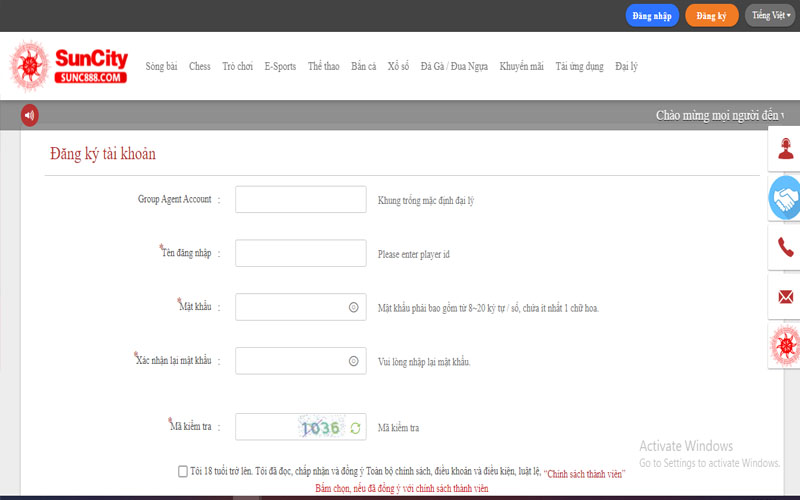Click the blue handshake partner icon
The width and height of the screenshot is (800, 500).
tap(785, 198)
